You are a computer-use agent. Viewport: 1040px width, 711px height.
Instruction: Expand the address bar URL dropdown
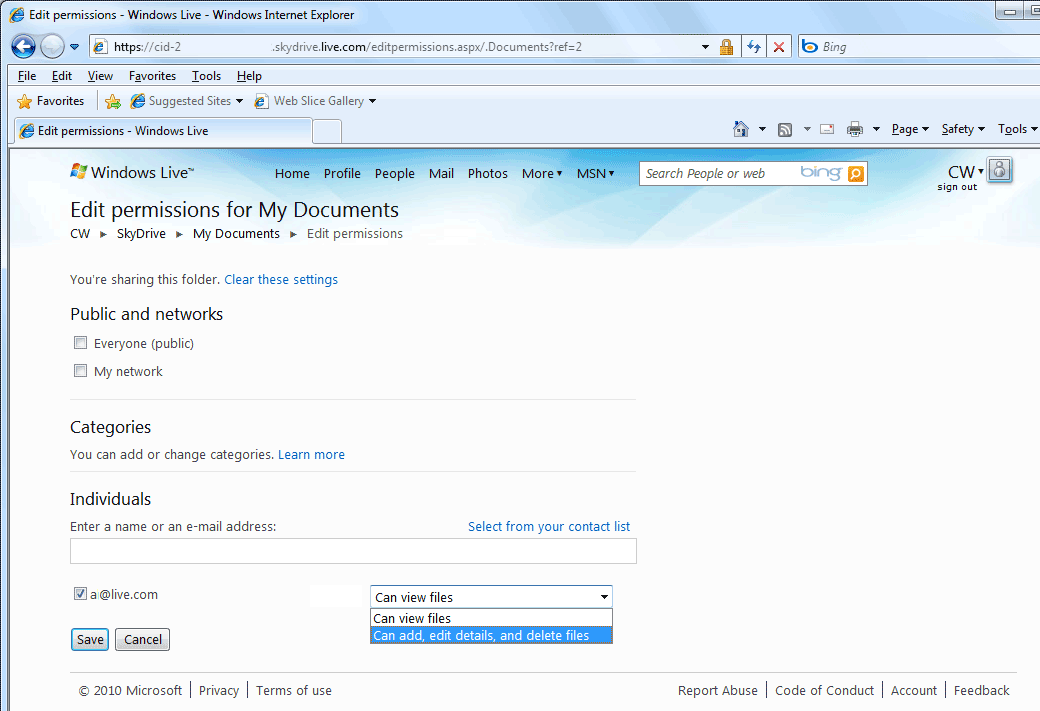point(705,47)
